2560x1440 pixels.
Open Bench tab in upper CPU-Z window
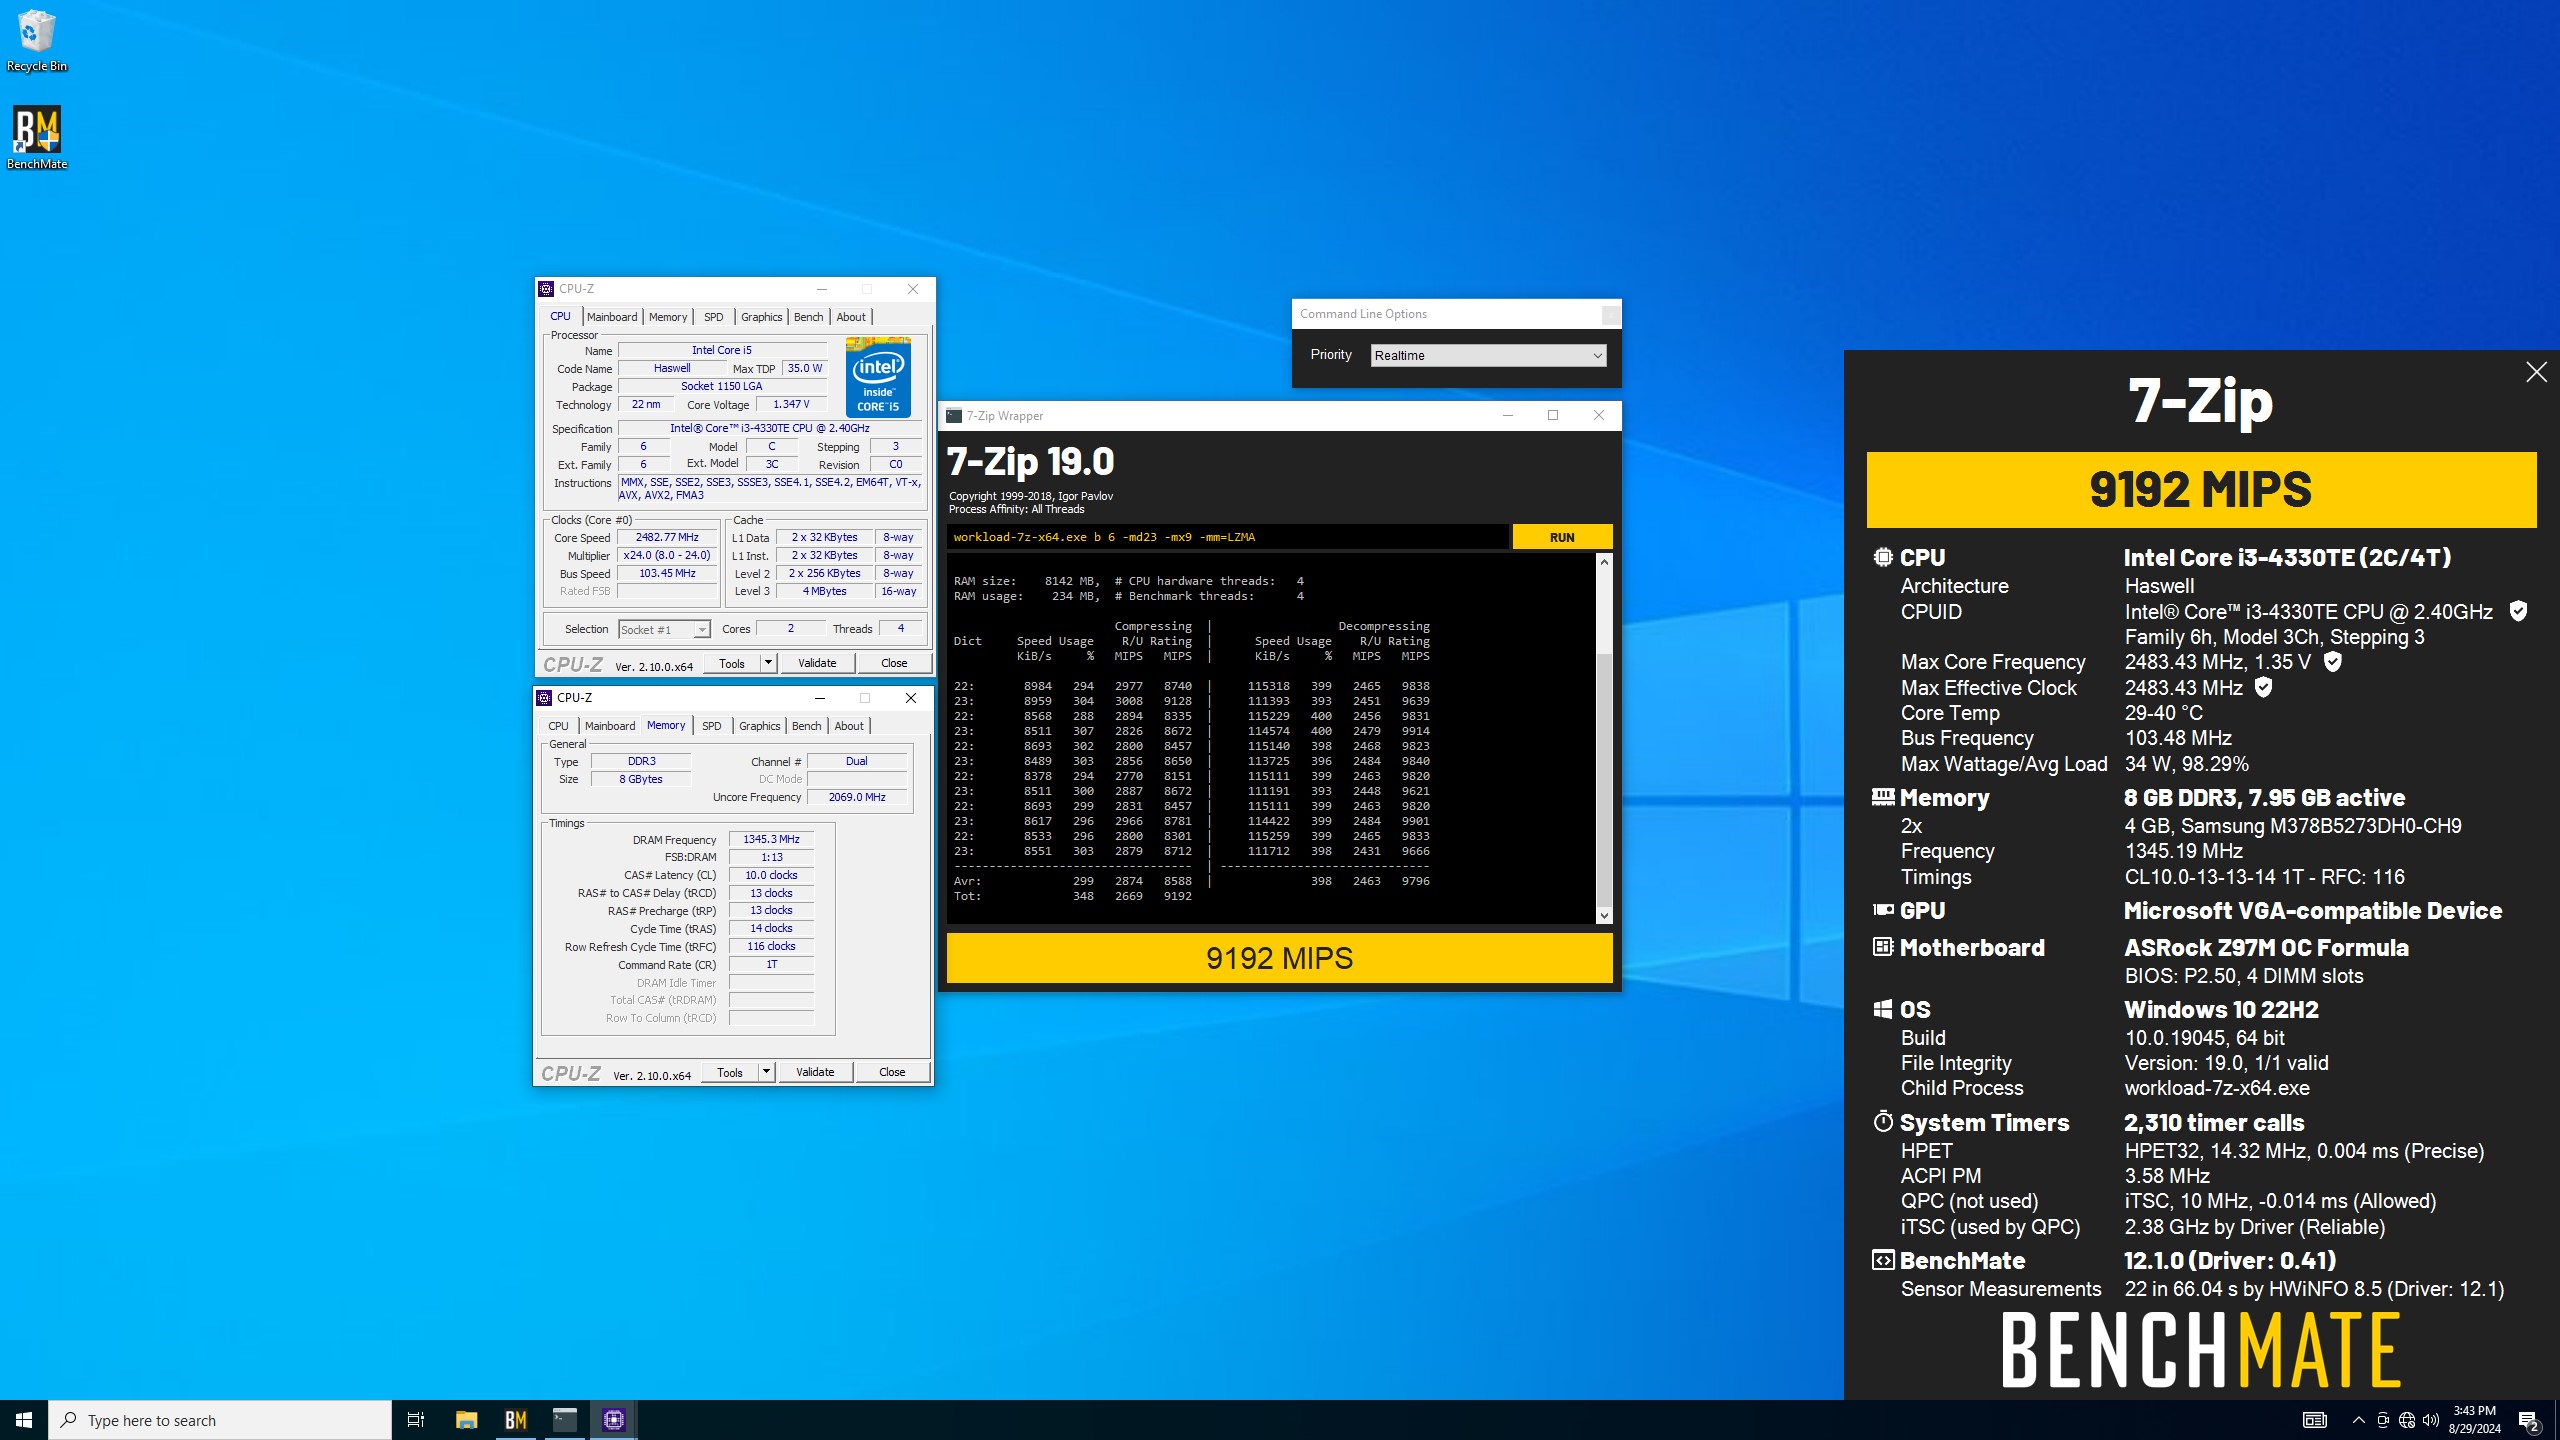pos(808,317)
